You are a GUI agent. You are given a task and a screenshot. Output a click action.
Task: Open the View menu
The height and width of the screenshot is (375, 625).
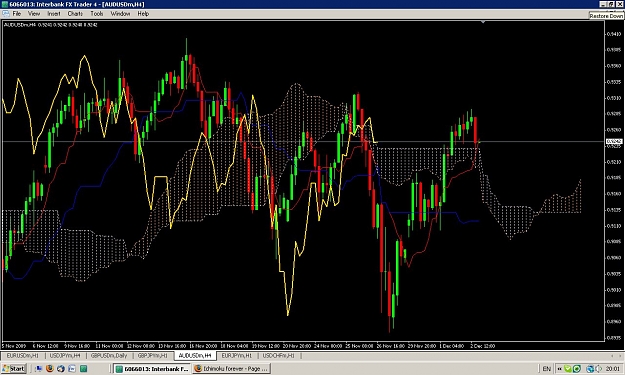pos(34,14)
